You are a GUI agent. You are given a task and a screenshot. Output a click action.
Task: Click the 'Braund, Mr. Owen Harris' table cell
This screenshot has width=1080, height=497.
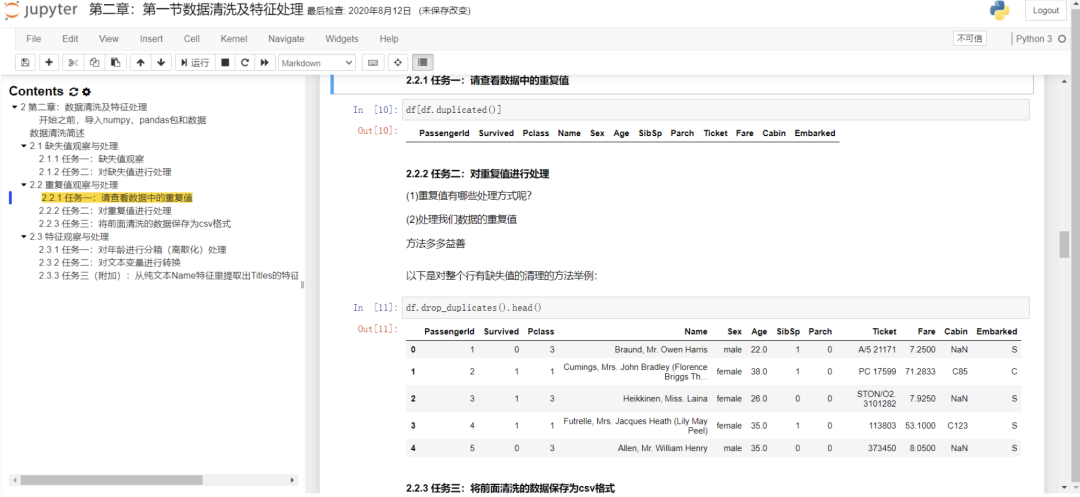click(x=660, y=350)
